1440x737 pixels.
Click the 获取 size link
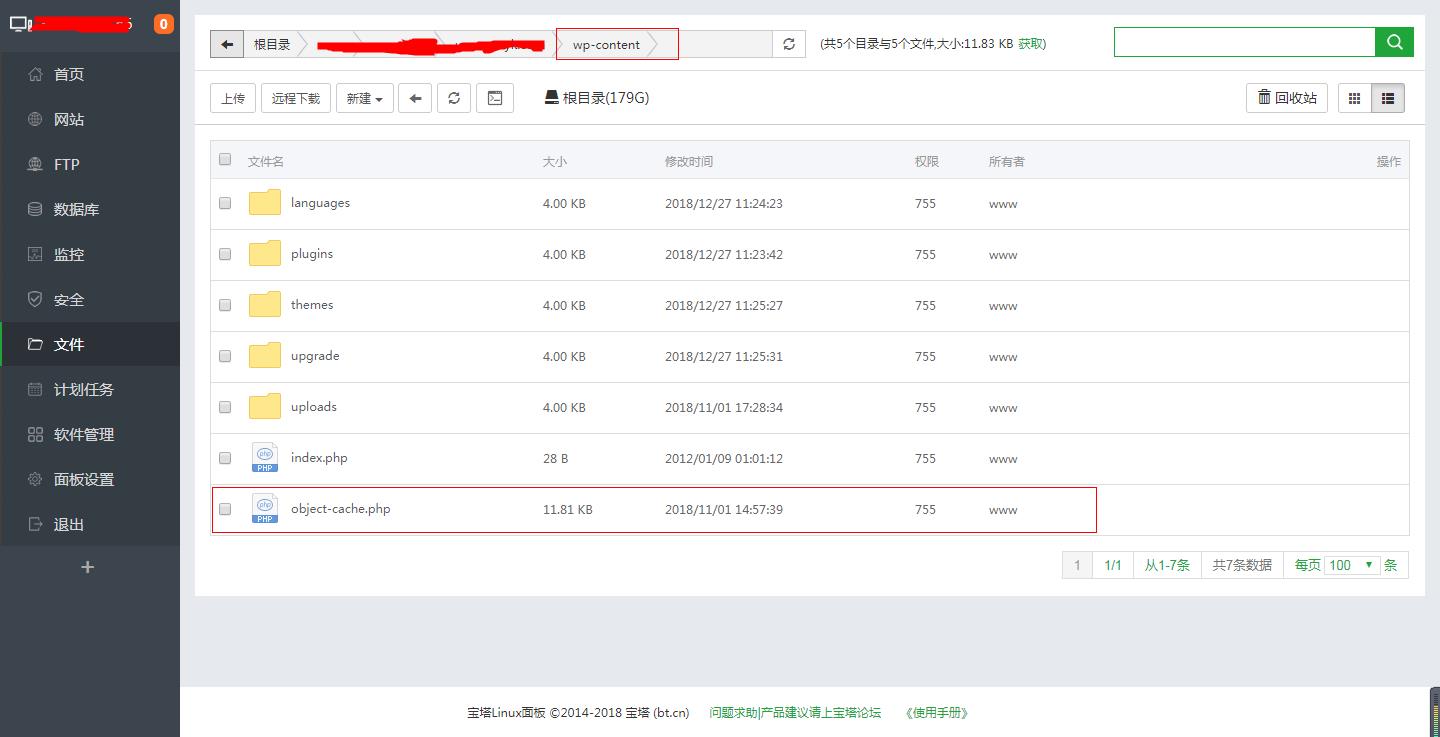[x=1031, y=44]
